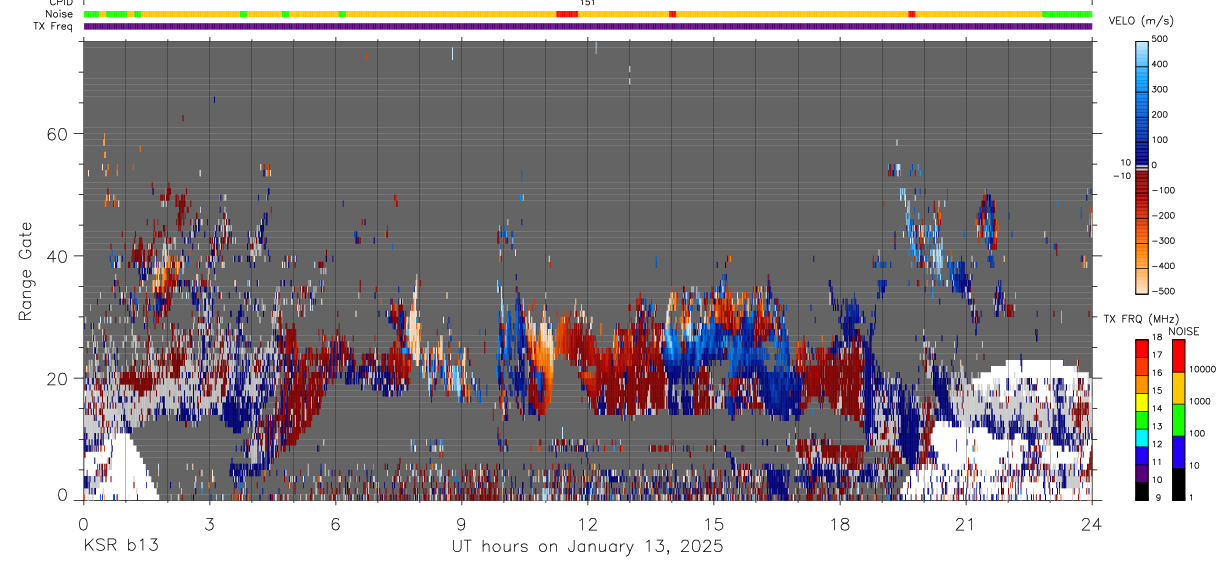Click the 20 tick on Range Gate axis

click(x=58, y=378)
